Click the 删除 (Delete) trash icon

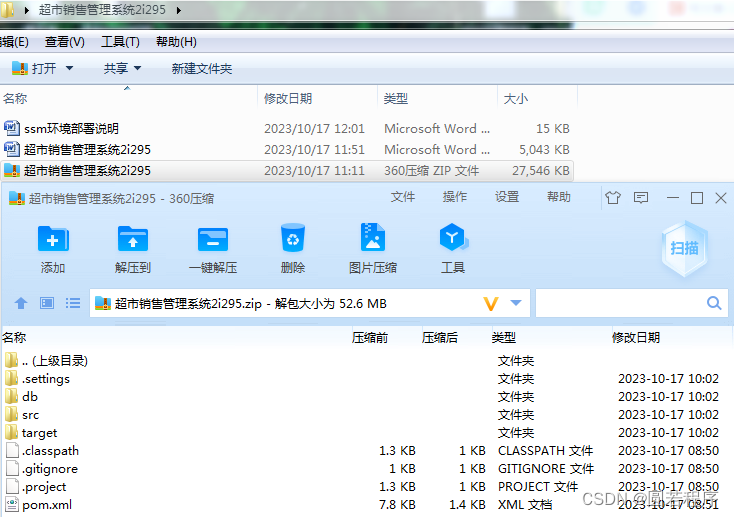click(293, 238)
